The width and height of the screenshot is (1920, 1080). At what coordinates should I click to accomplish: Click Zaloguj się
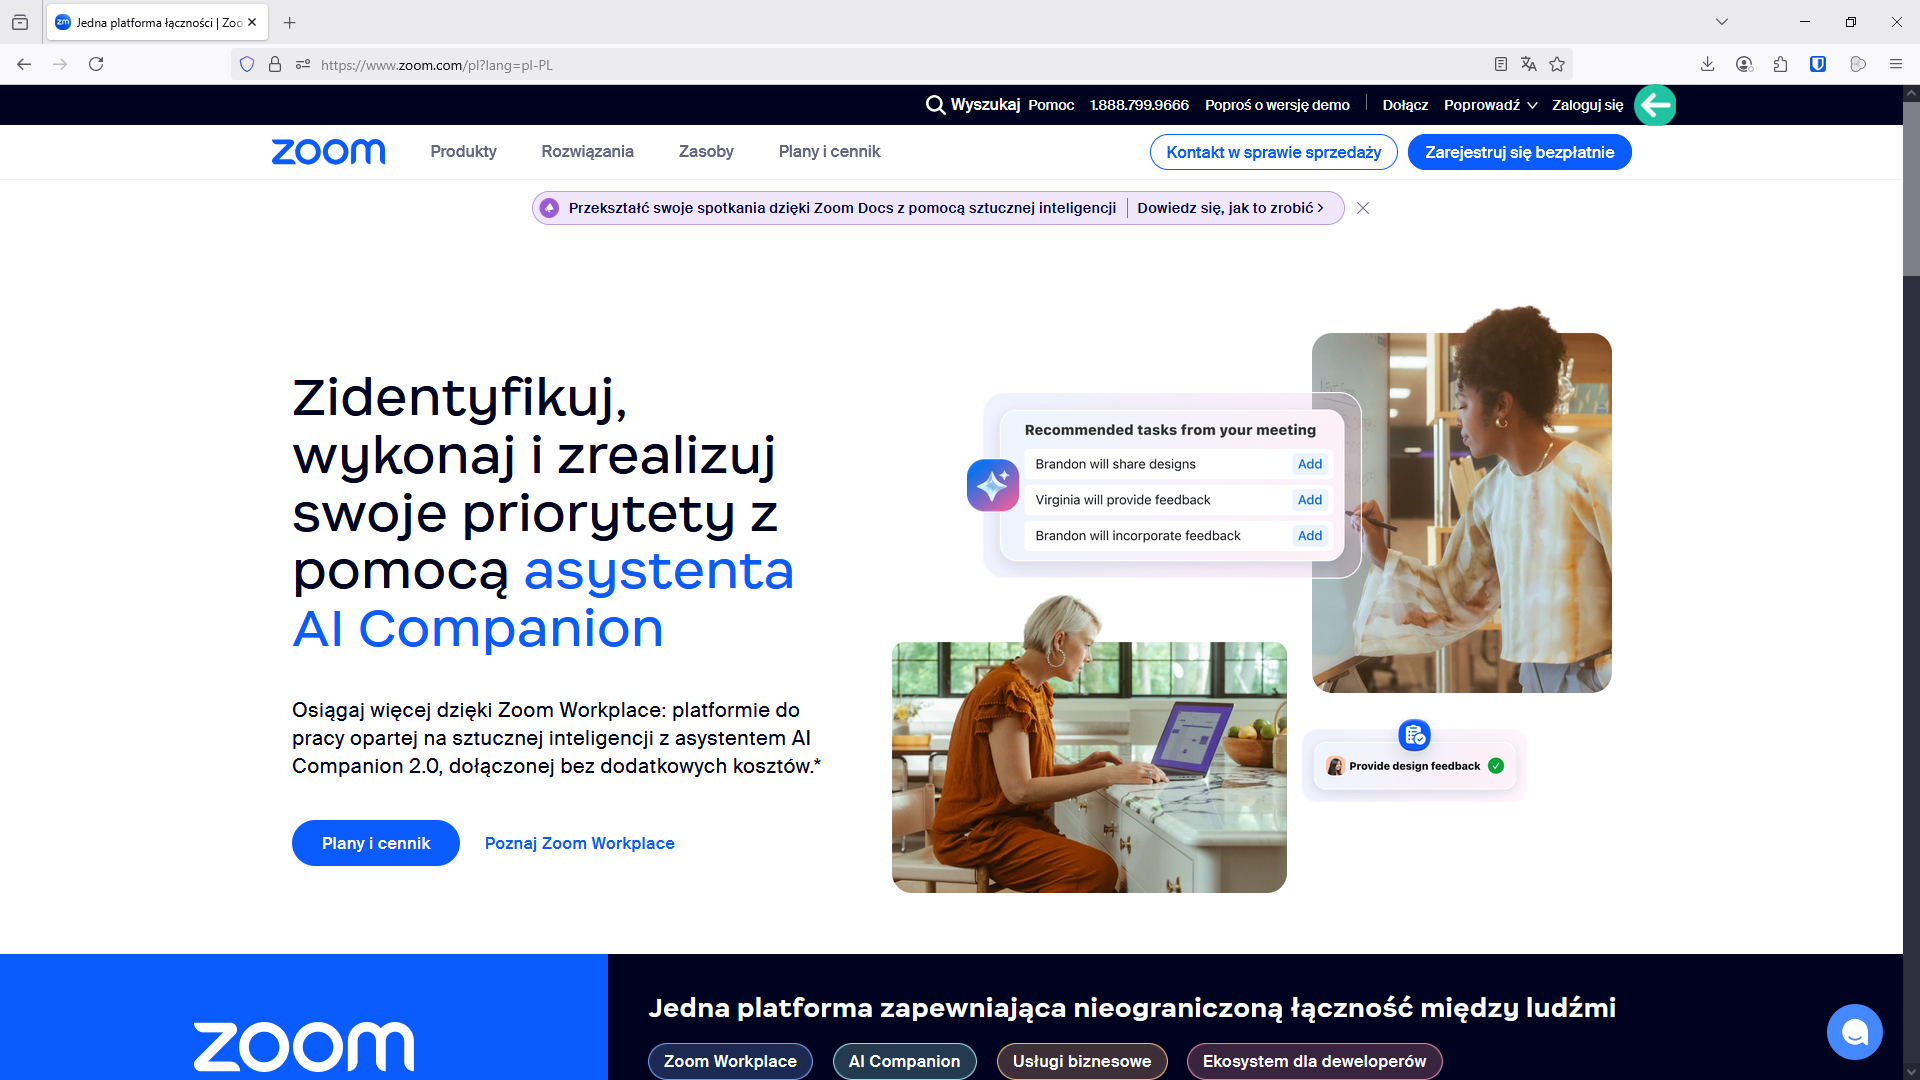tap(1587, 105)
